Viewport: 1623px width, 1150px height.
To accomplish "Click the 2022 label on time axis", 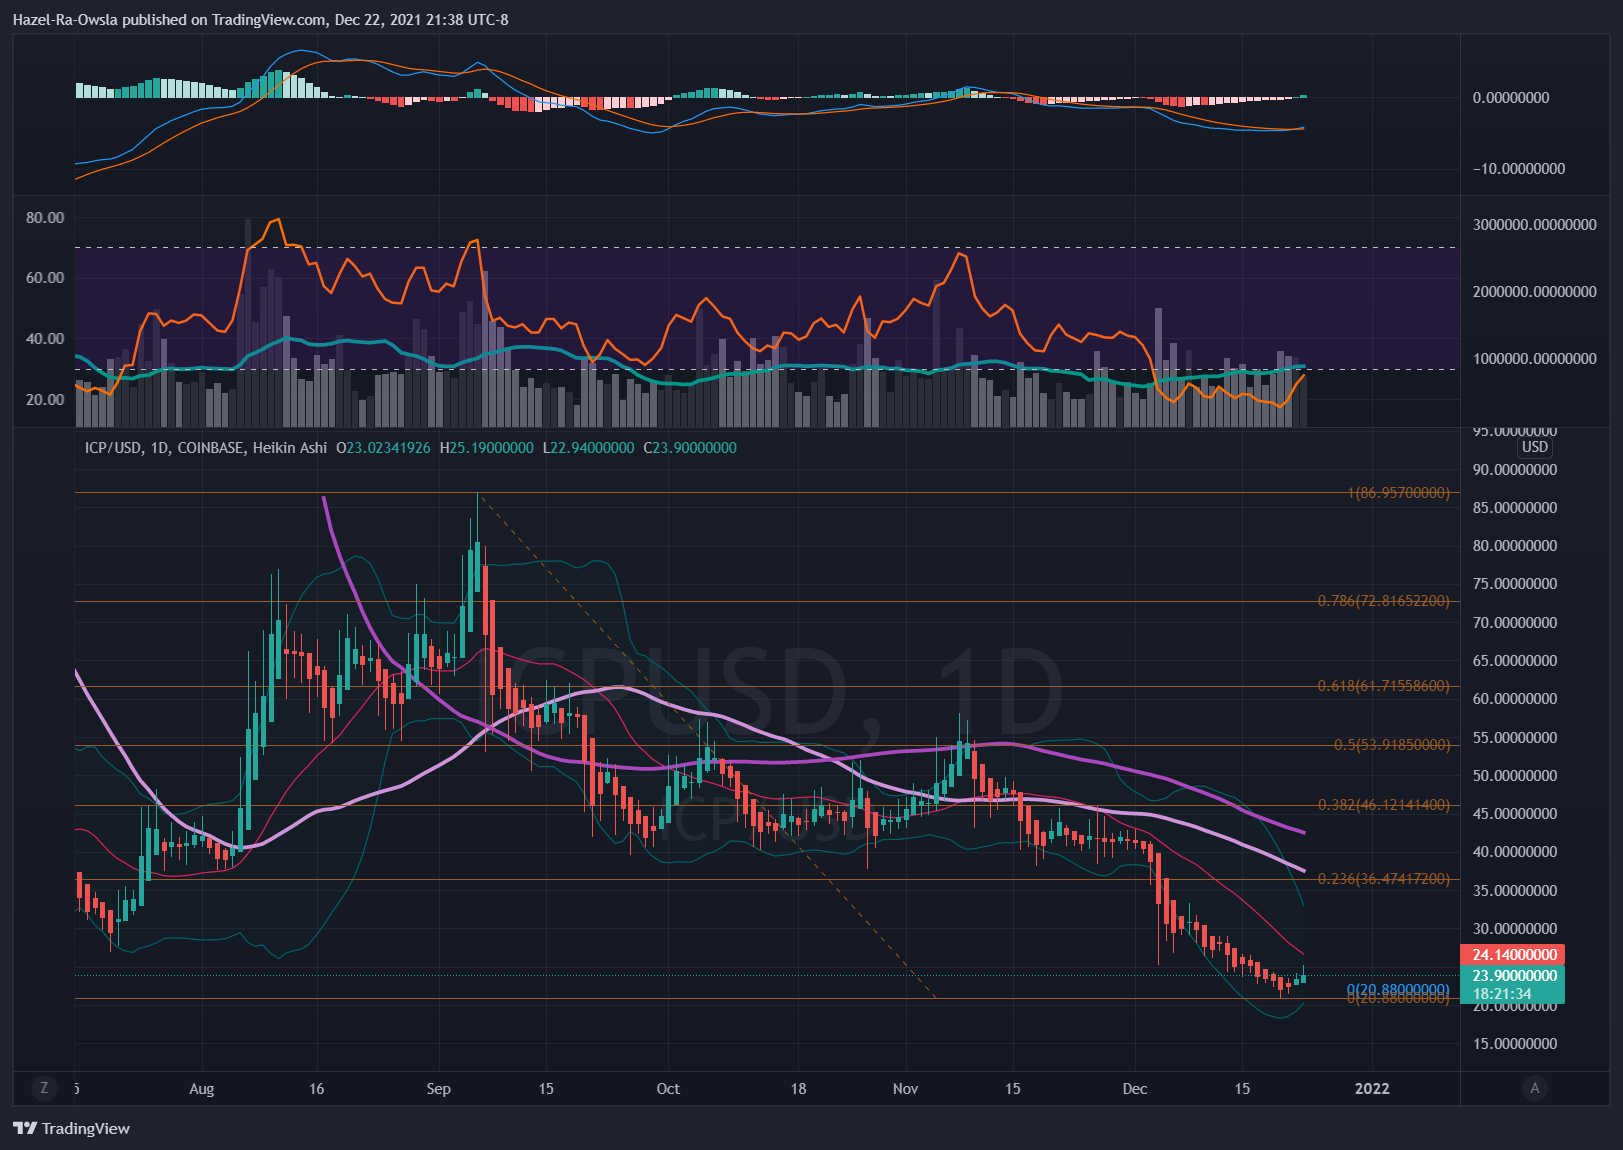I will [1372, 1089].
